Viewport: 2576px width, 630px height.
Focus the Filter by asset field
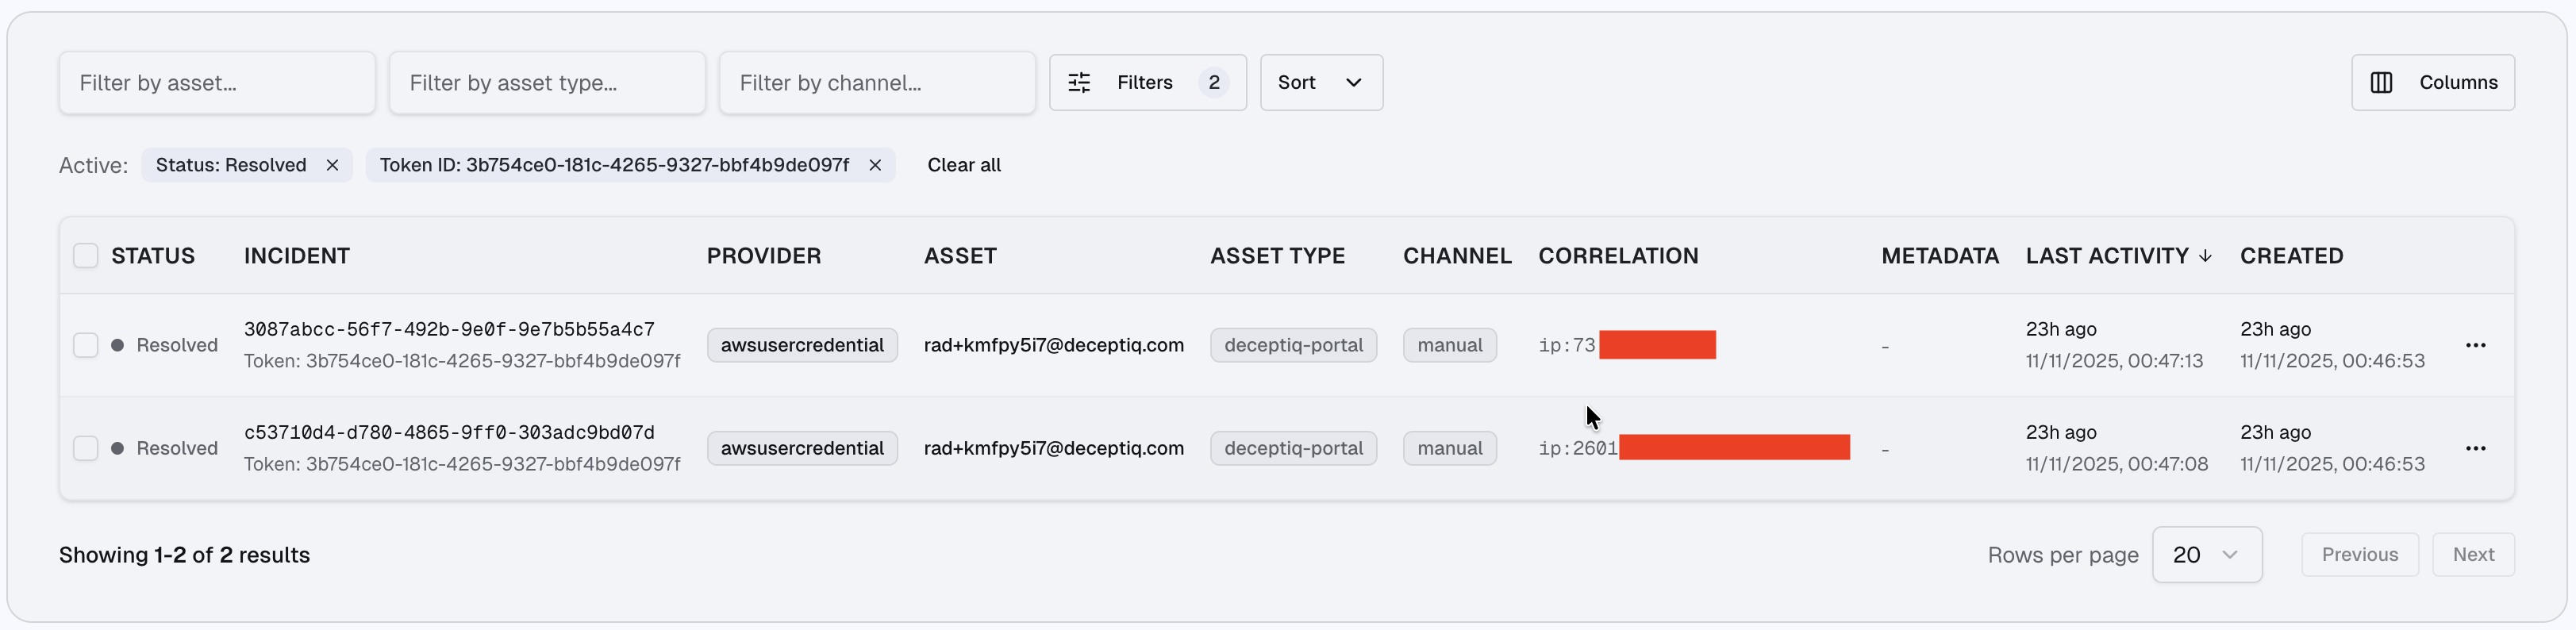coord(217,83)
